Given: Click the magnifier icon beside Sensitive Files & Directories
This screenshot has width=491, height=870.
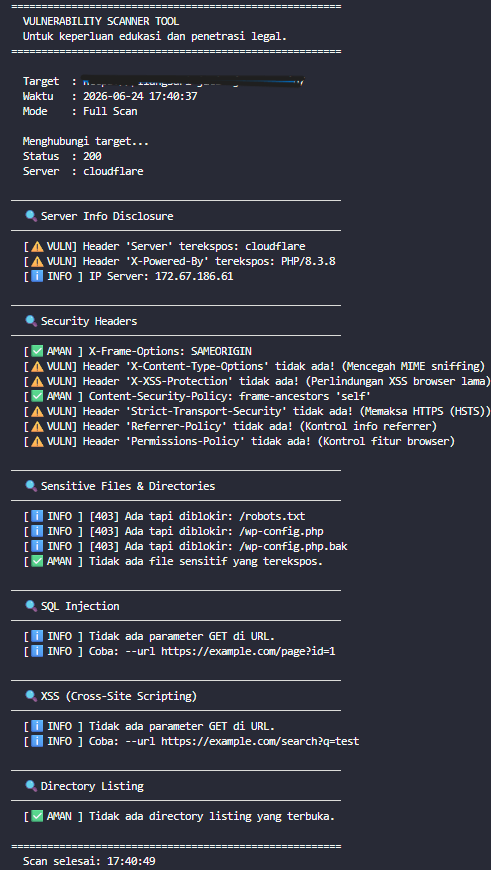Looking at the screenshot, I should (31, 486).
